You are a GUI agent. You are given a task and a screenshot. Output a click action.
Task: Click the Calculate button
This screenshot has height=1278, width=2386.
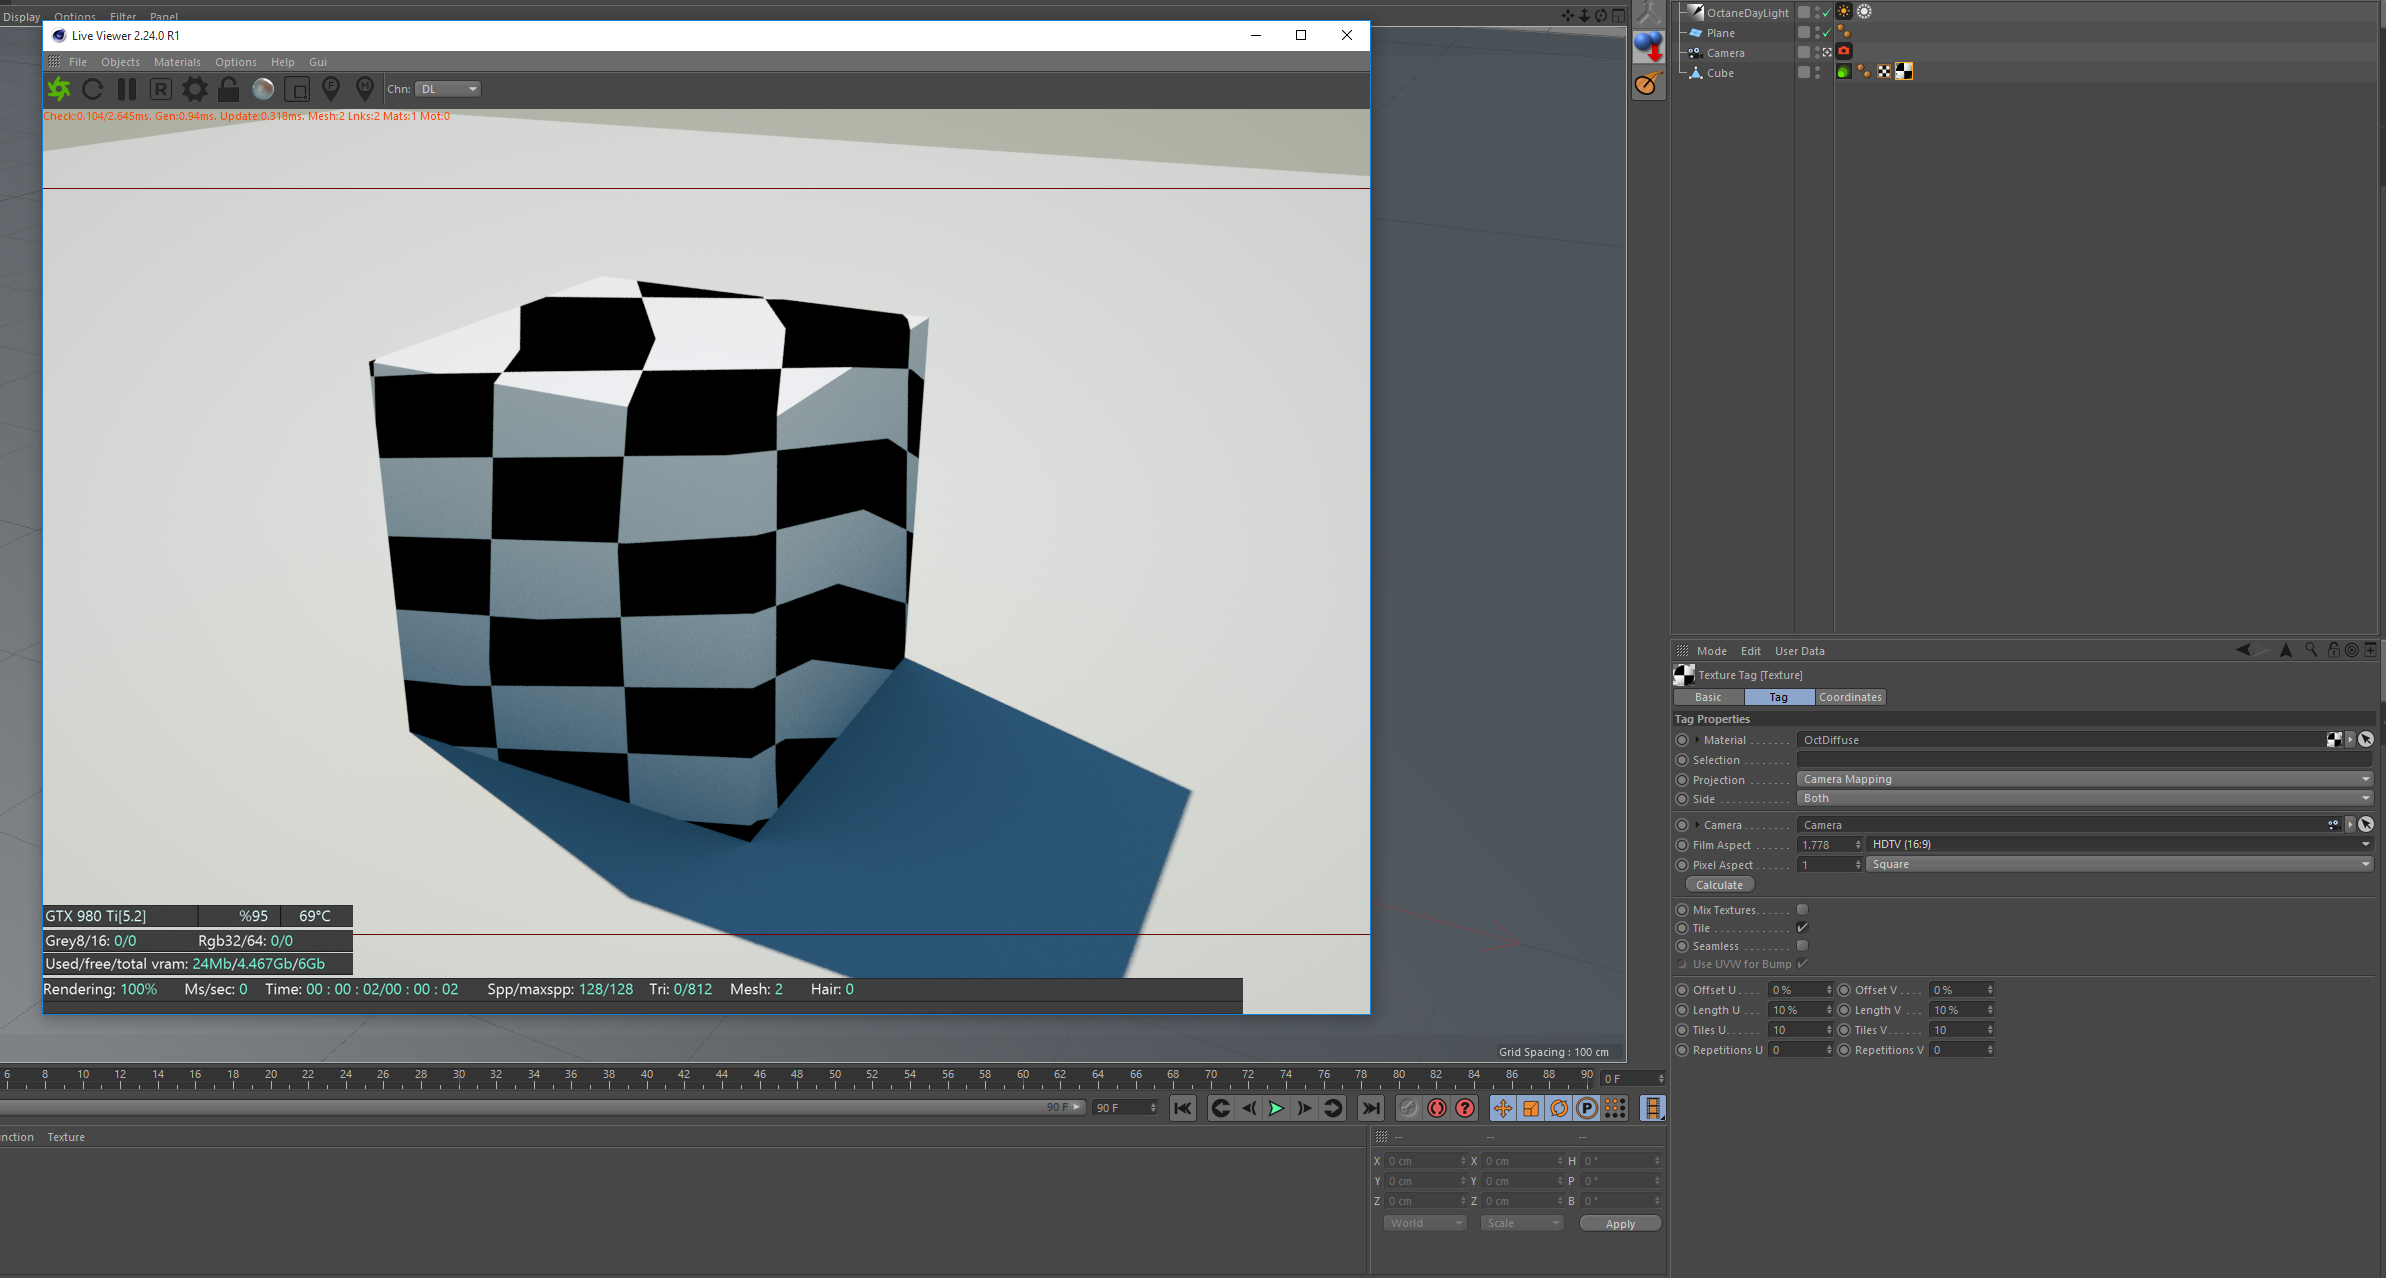click(x=1719, y=885)
